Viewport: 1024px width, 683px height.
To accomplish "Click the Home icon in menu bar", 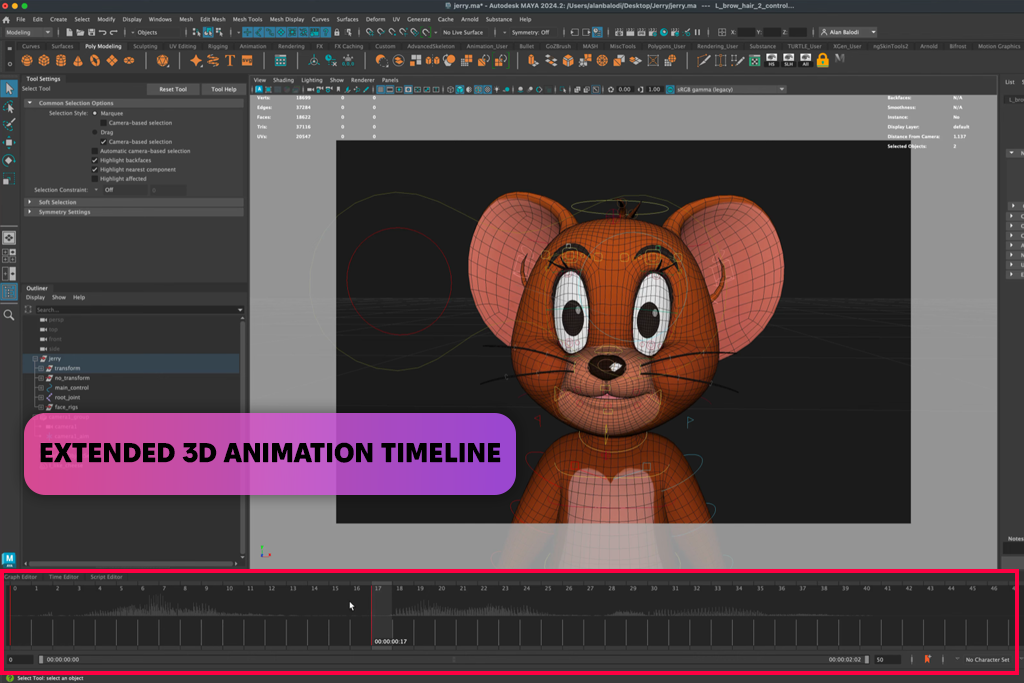I will click(x=6, y=20).
